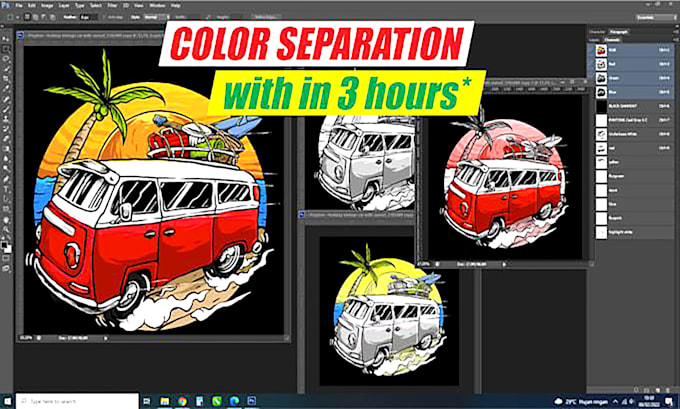Select the Magic Wand tool
This screenshot has width=680, height=409.
(x=6, y=69)
